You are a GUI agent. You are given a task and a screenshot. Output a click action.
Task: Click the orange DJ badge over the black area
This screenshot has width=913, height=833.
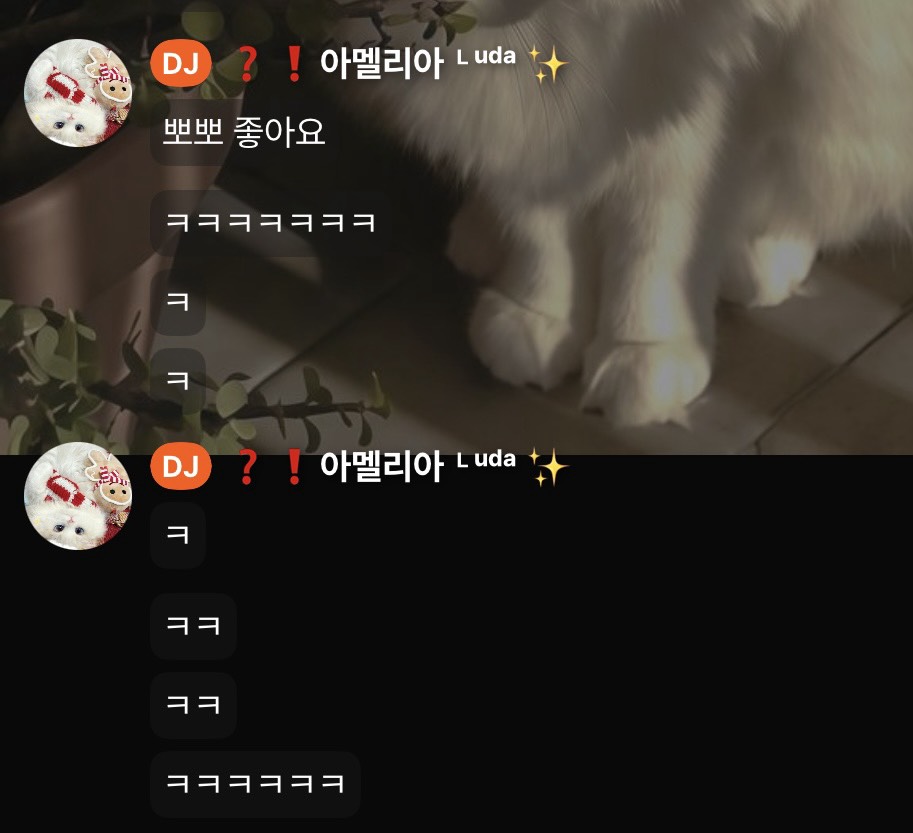(x=181, y=466)
